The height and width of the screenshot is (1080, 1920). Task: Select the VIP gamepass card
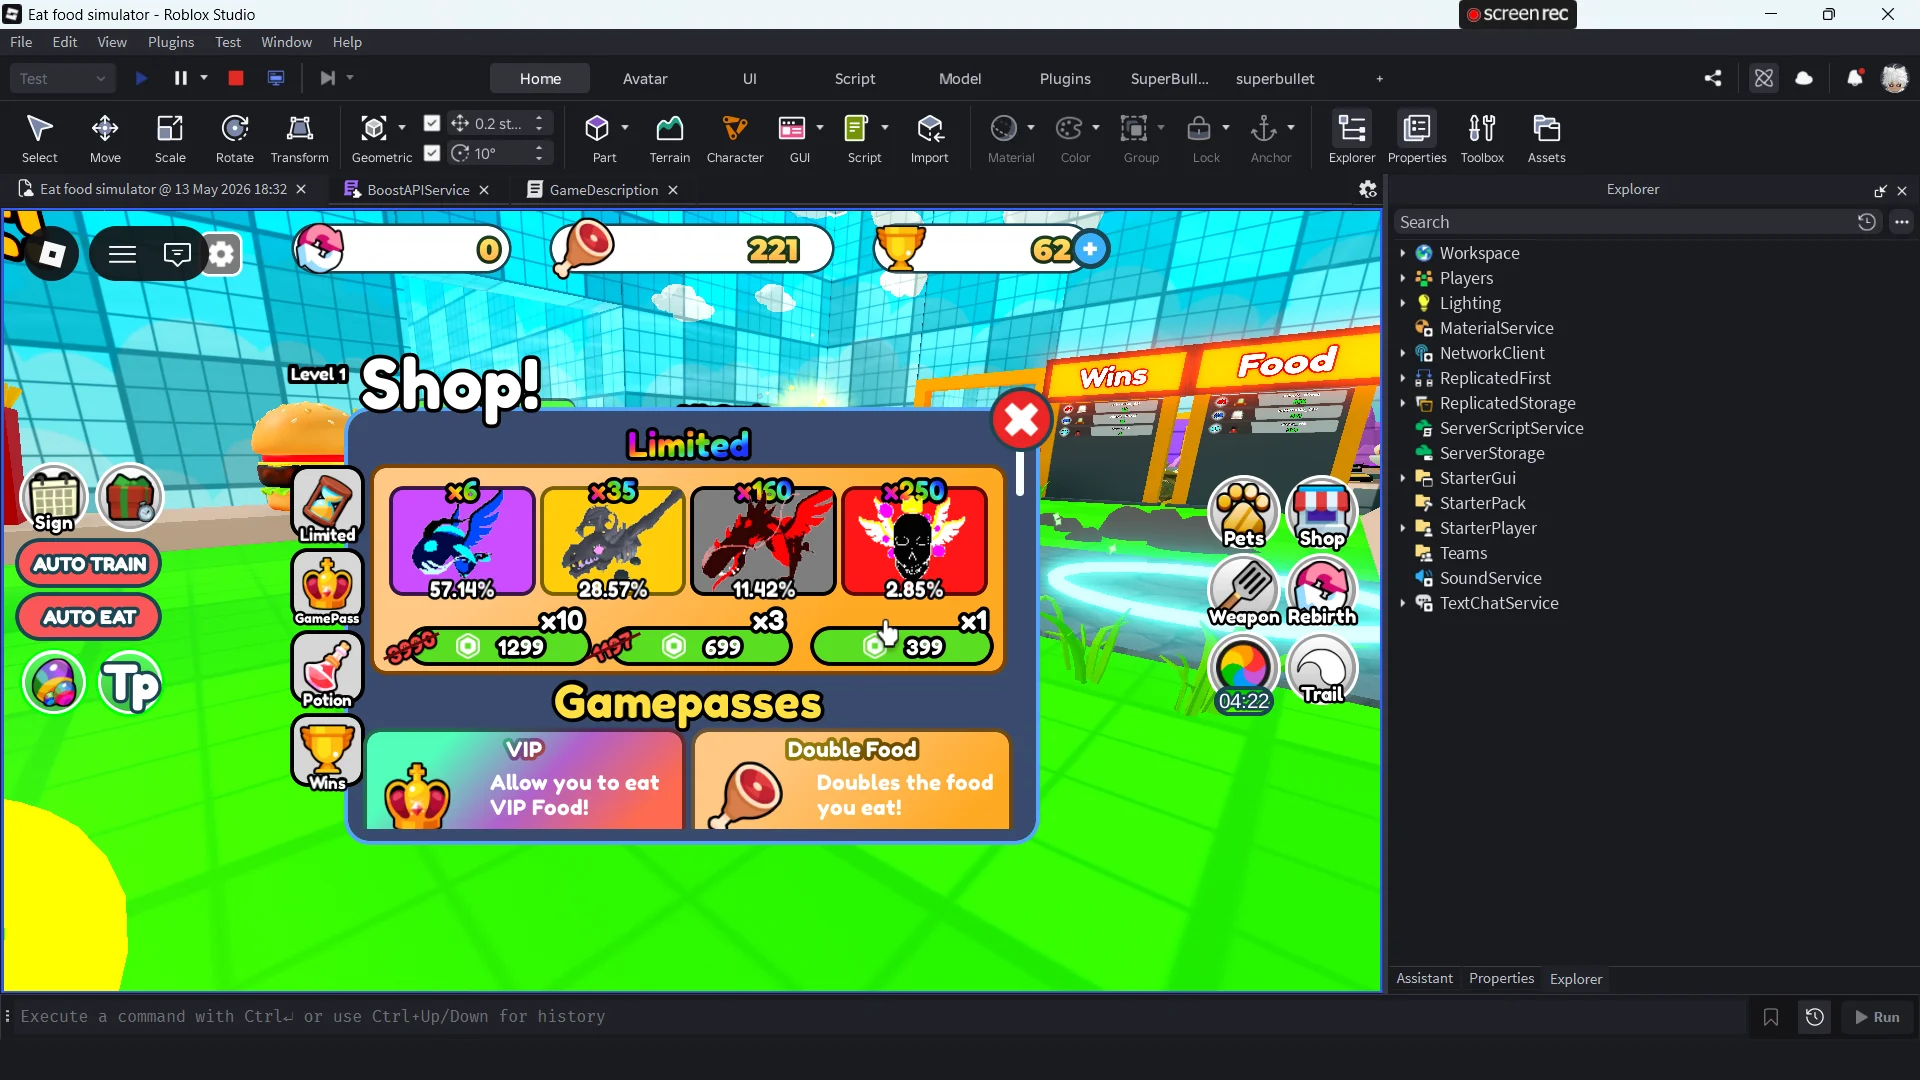(x=525, y=780)
